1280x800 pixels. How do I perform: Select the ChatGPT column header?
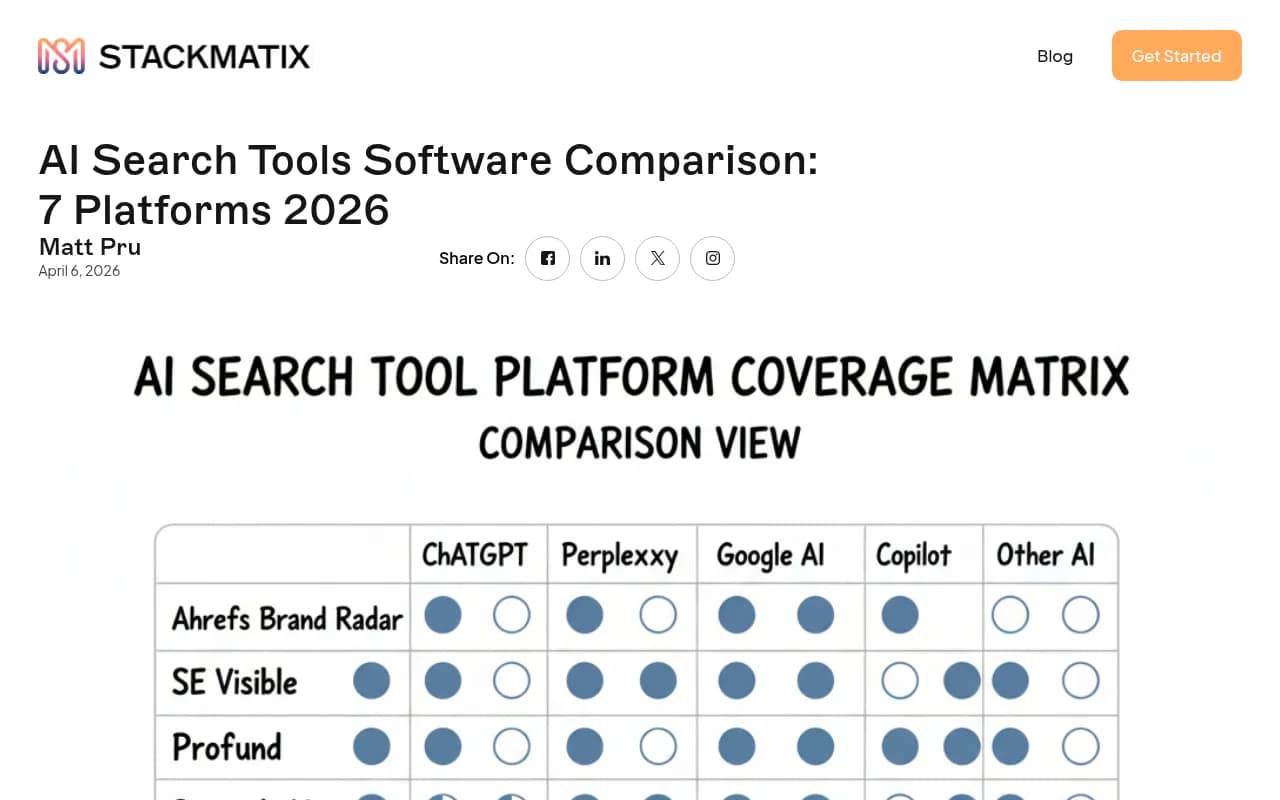478,554
